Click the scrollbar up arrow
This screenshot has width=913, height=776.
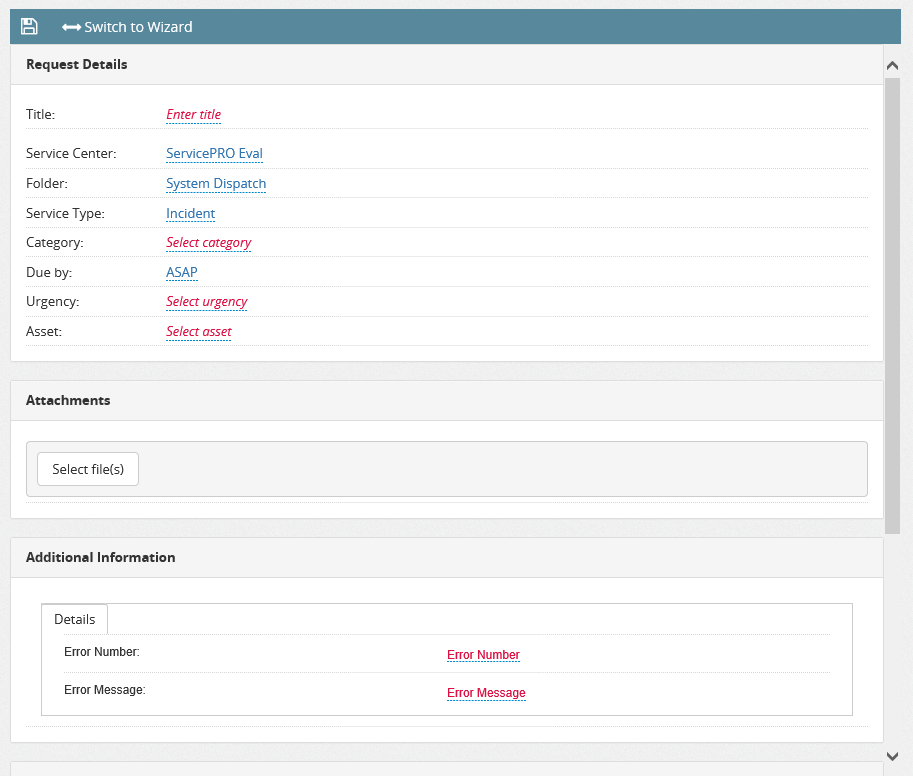(x=892, y=64)
